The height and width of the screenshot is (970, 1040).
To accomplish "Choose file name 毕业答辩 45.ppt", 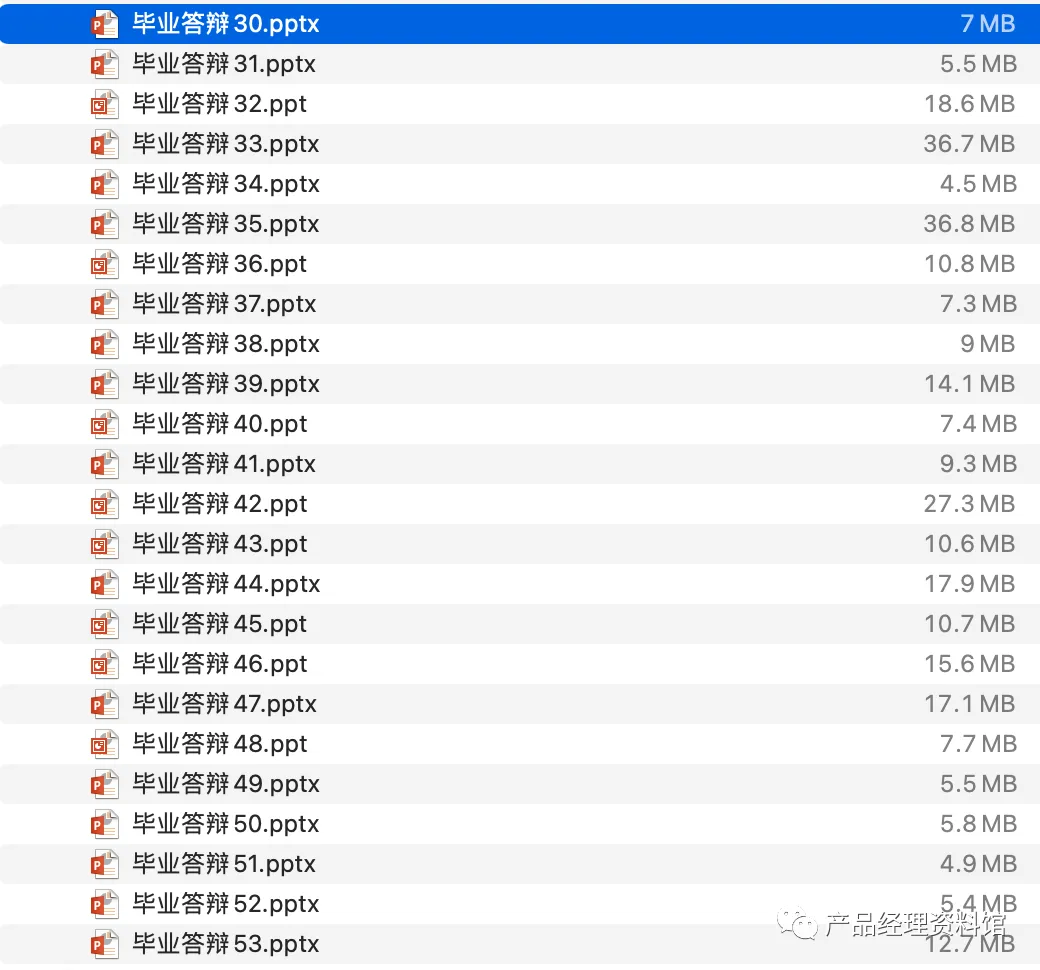I will pyautogui.click(x=219, y=624).
